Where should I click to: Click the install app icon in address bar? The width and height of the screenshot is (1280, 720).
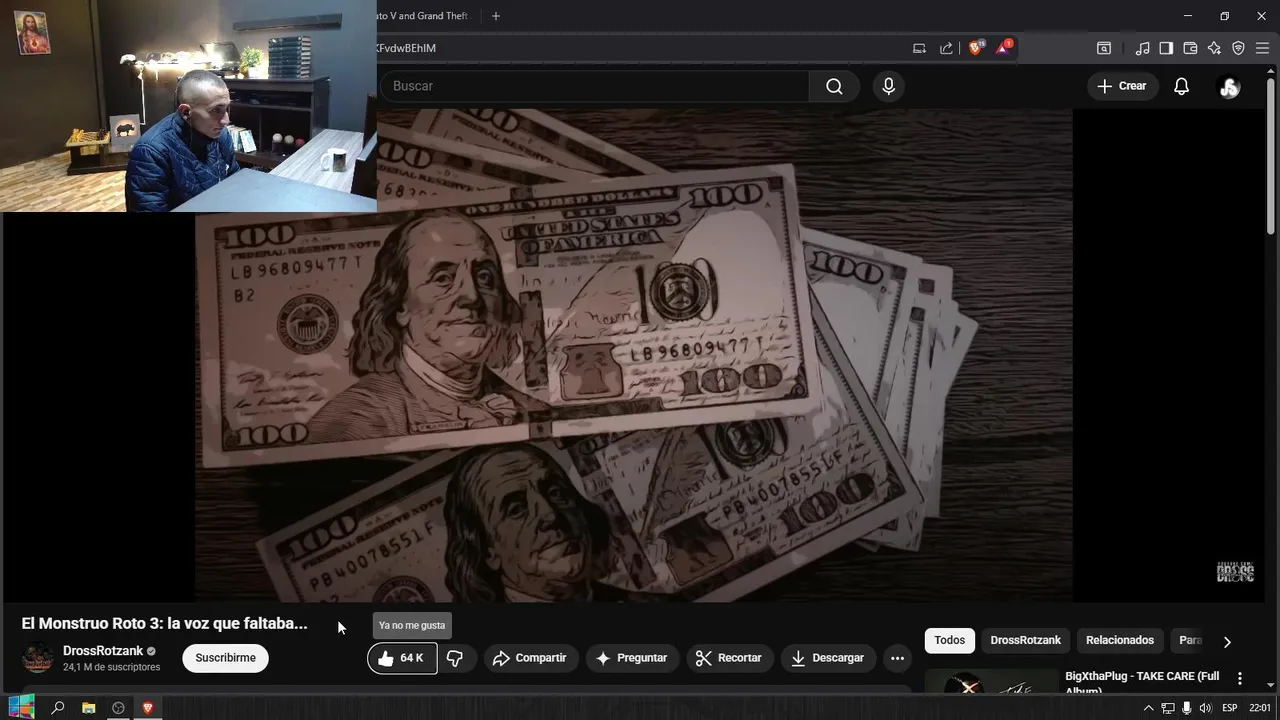[919, 48]
